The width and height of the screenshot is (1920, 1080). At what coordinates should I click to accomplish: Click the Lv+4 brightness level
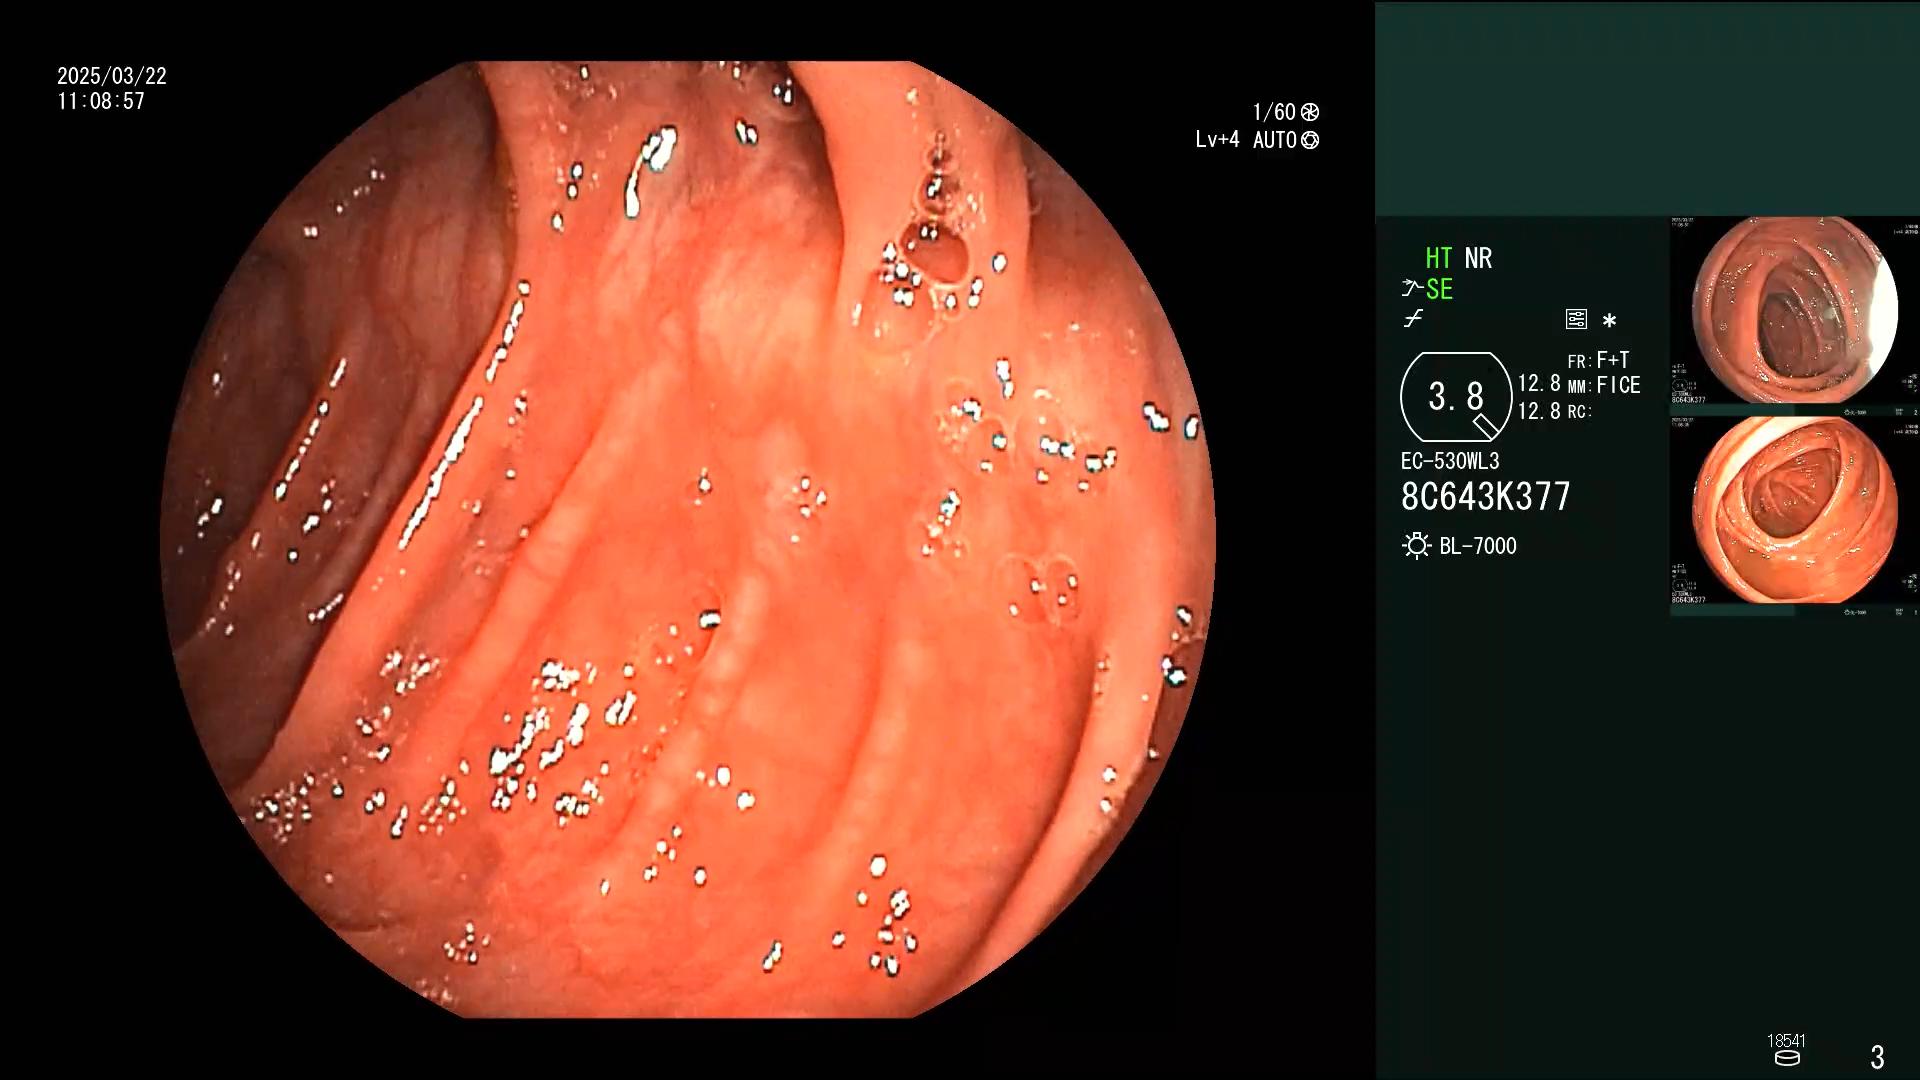coord(1217,140)
